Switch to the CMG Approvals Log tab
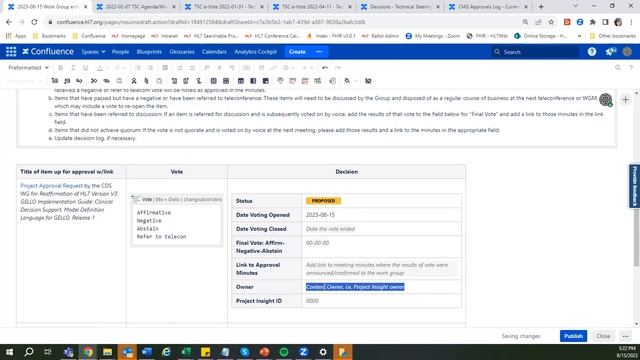The height and width of the screenshot is (360, 640). pyautogui.click(x=489, y=7)
